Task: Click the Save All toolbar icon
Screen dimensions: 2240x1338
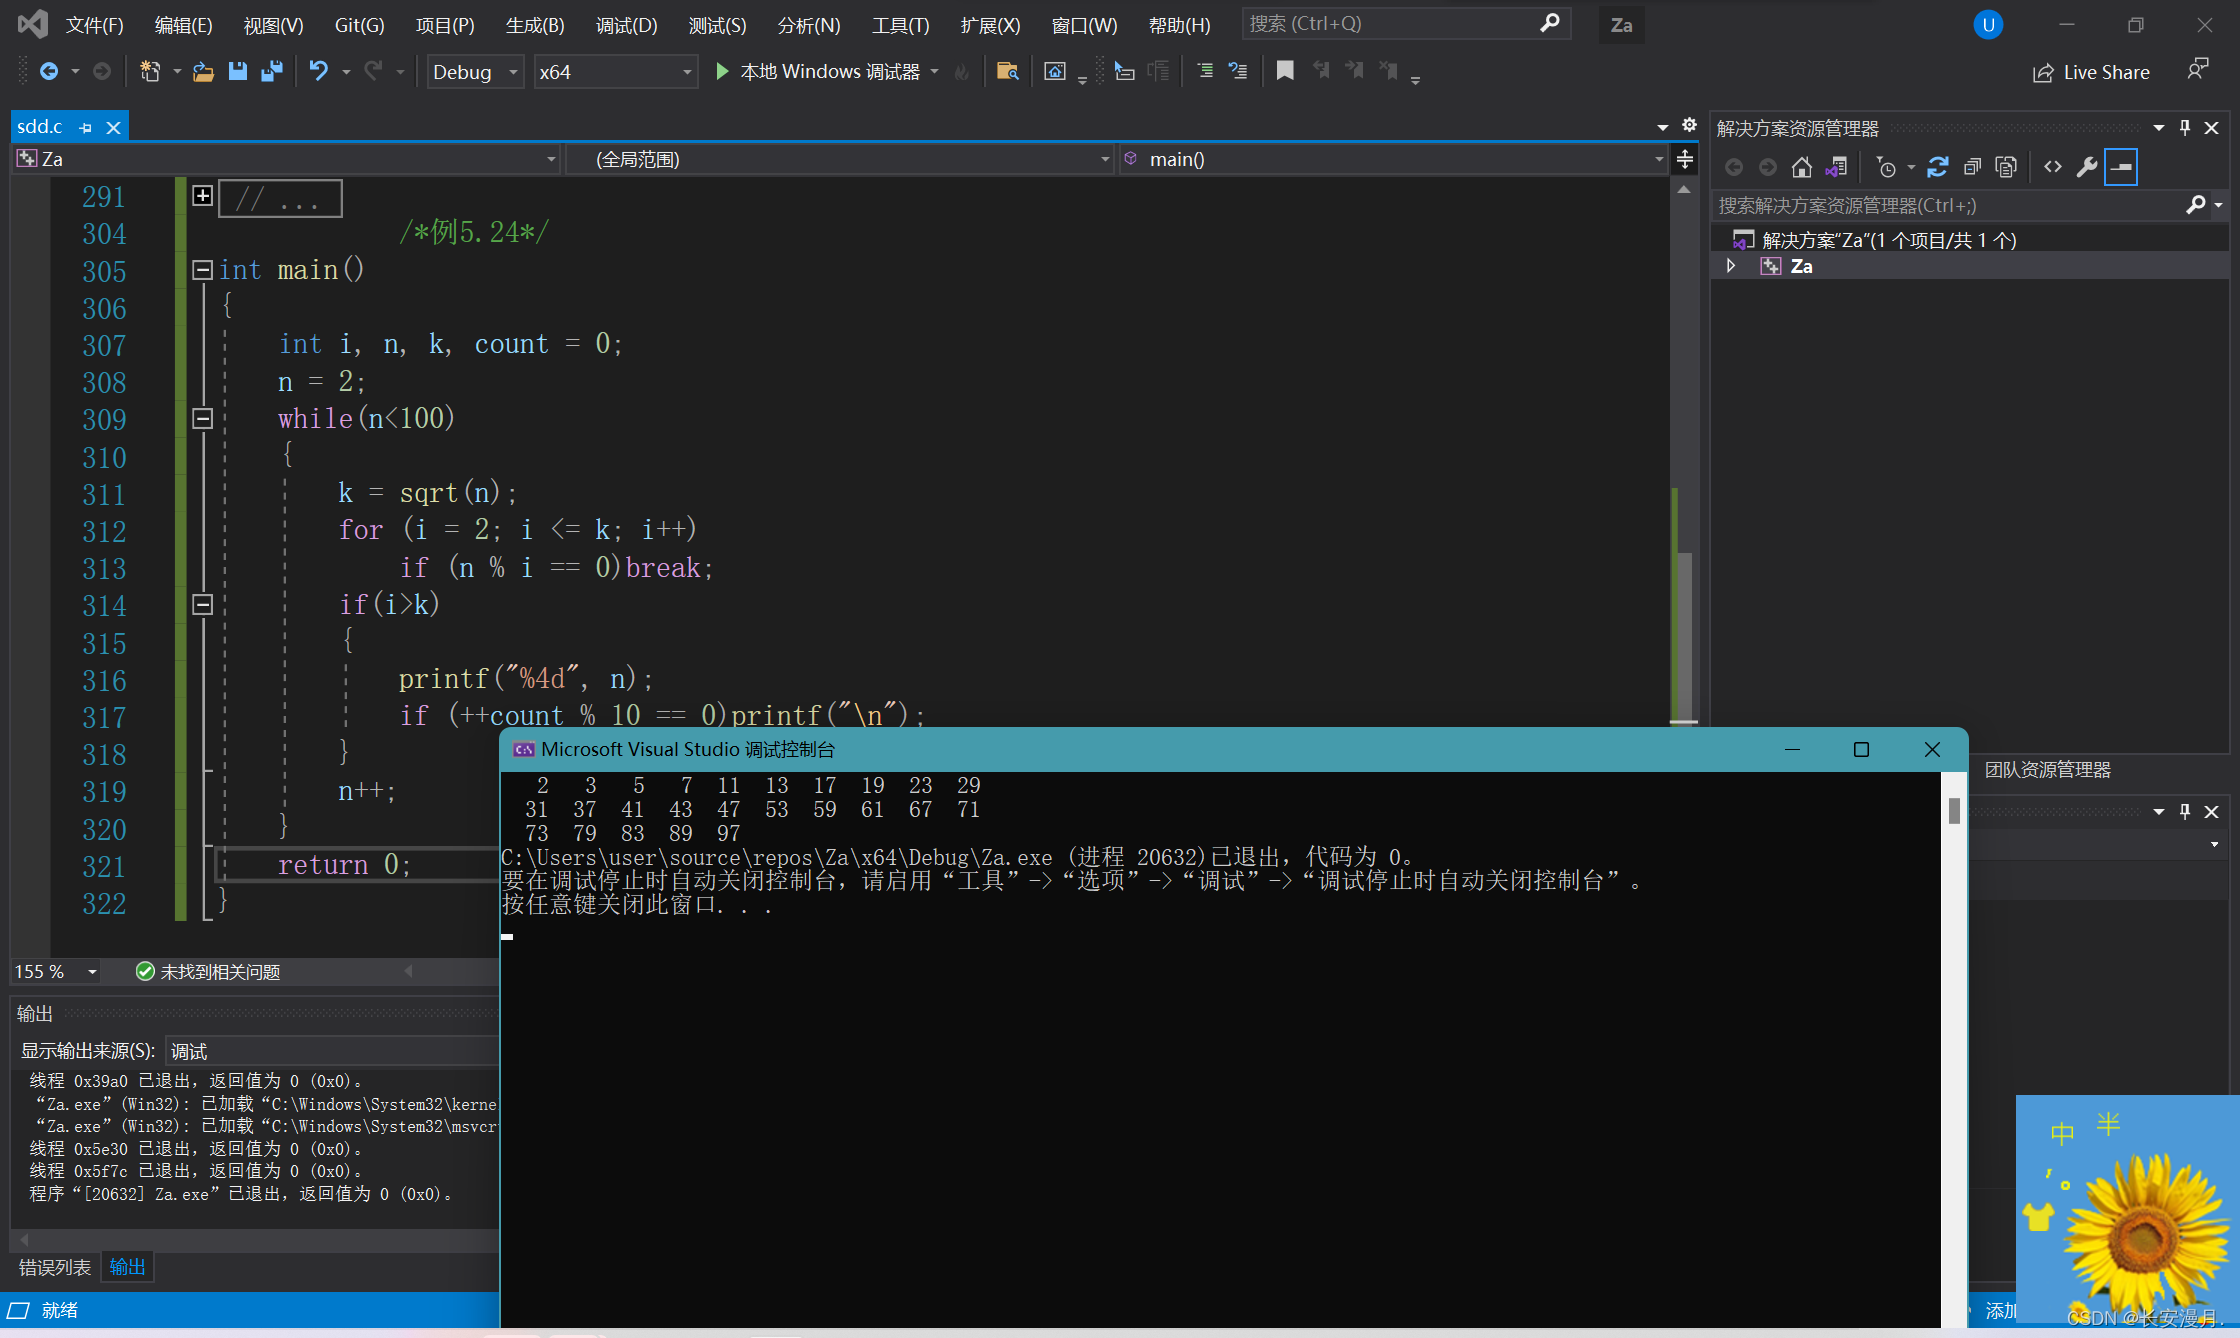Action: pos(271,71)
